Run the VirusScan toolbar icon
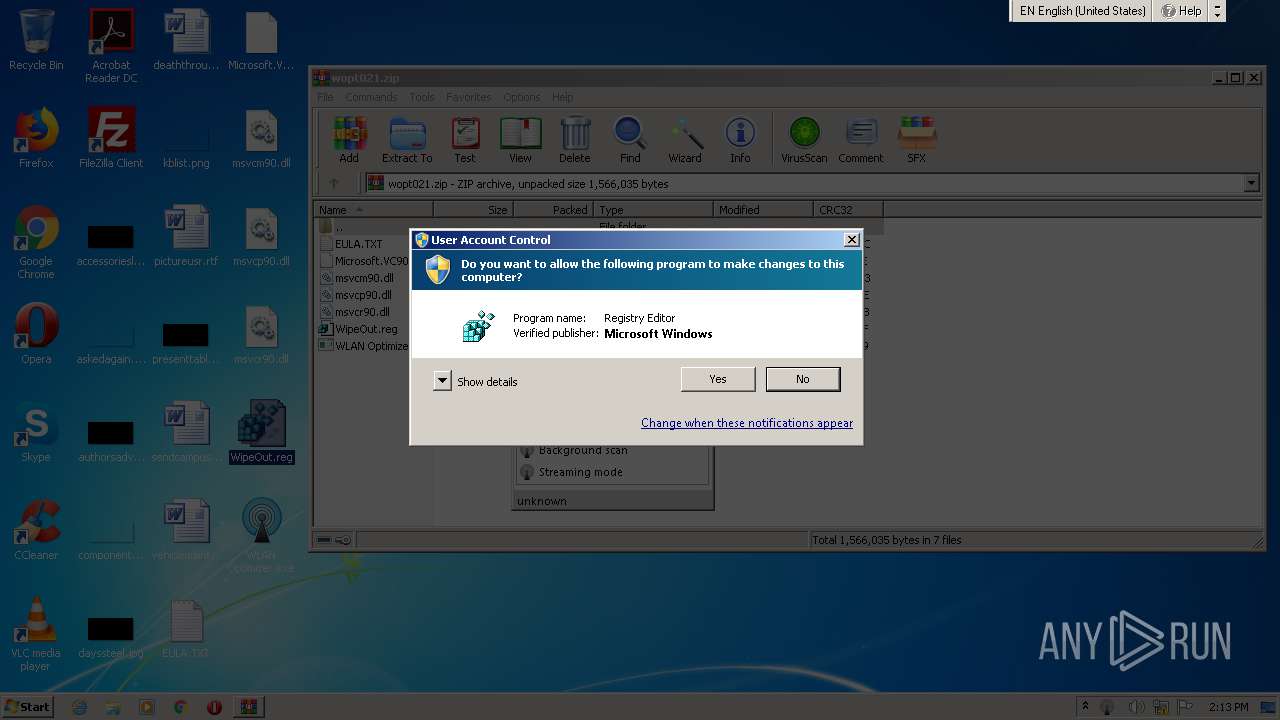This screenshot has height=720, width=1280. (x=804, y=140)
